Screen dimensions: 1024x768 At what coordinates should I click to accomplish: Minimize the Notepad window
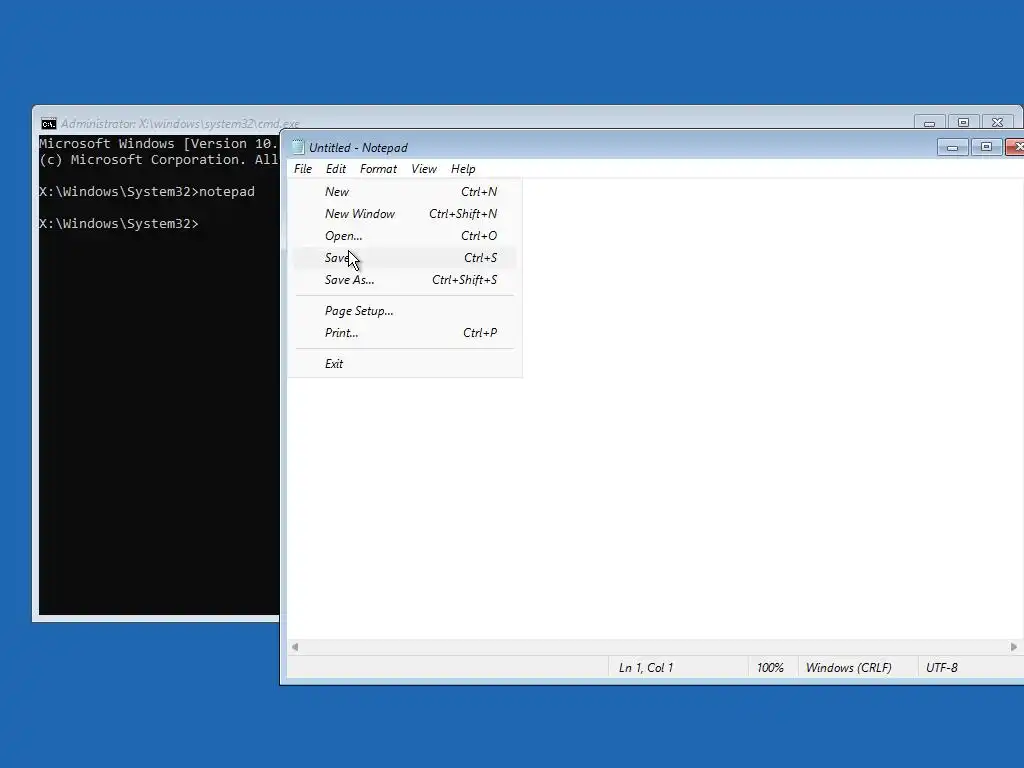coord(952,148)
